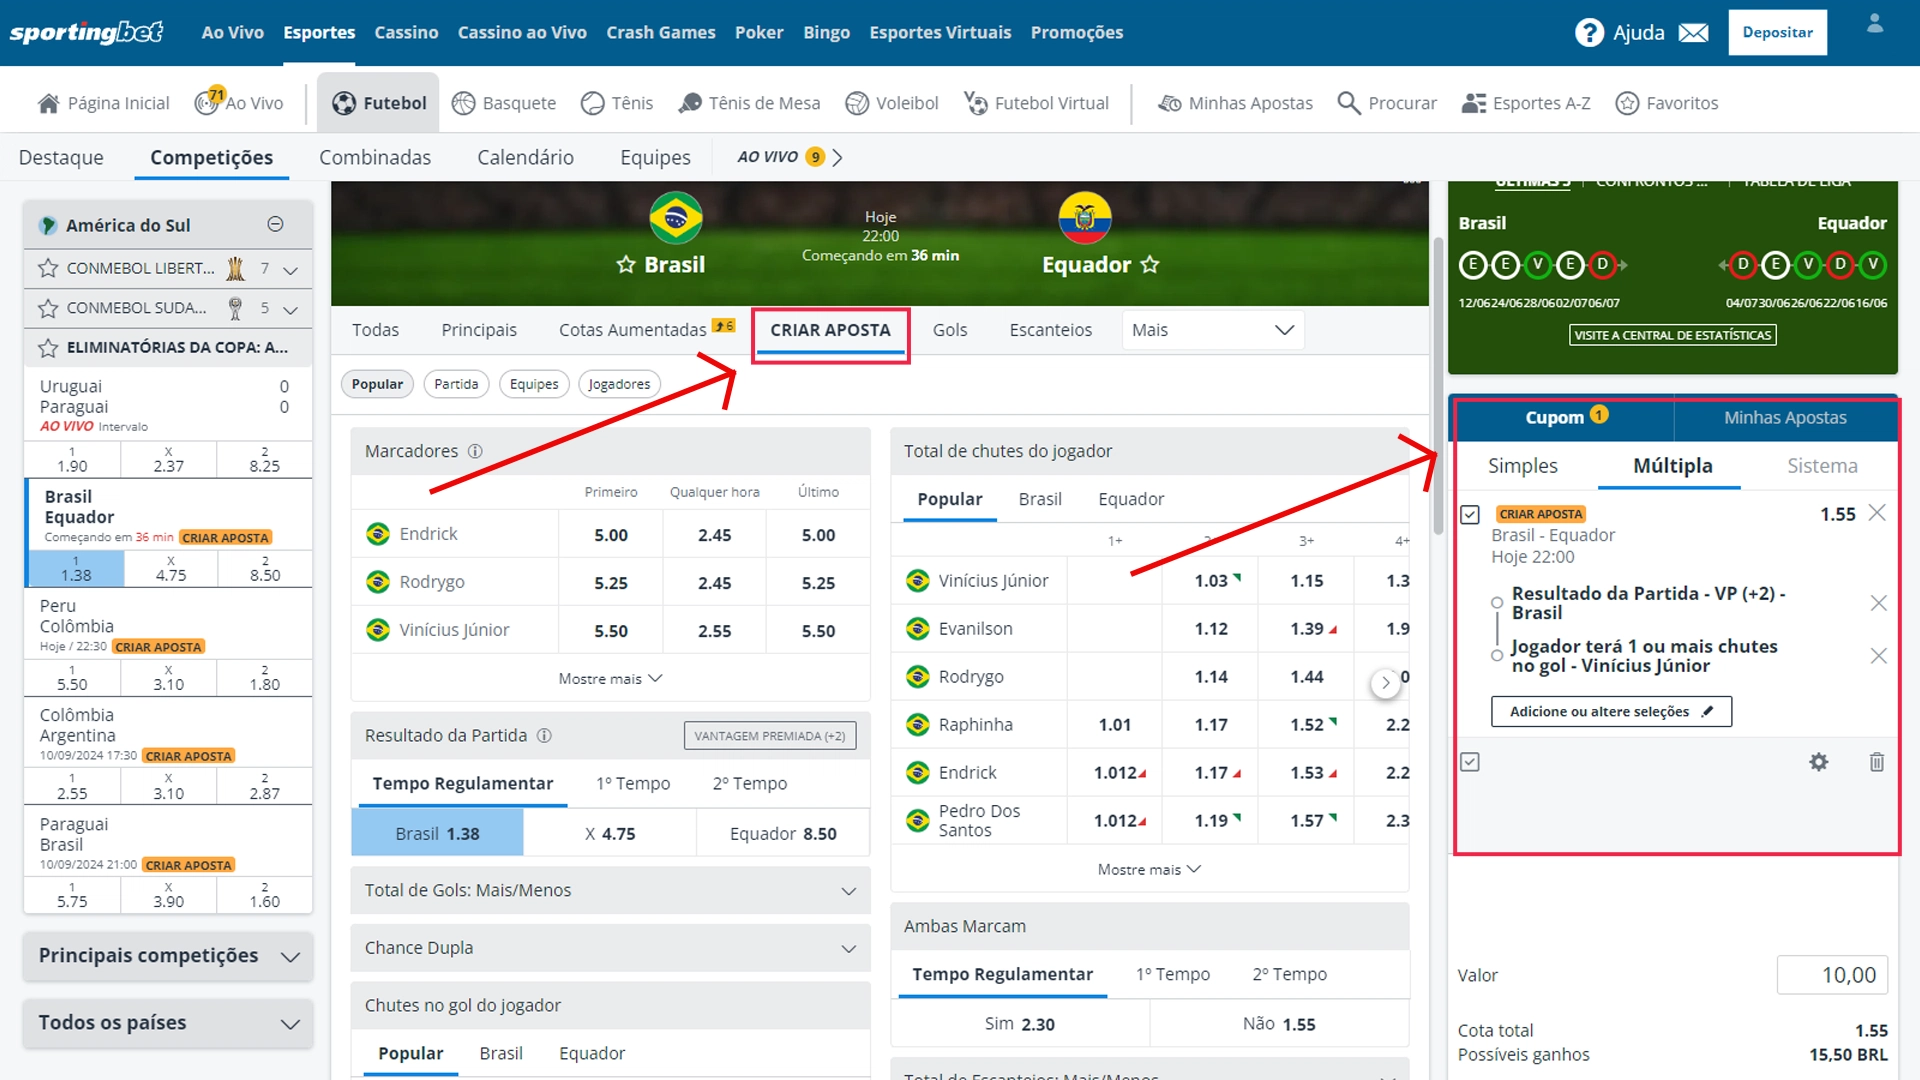The width and height of the screenshot is (1920, 1080).
Task: Open Minhas Apostas in sports bar
Action: tap(1235, 103)
